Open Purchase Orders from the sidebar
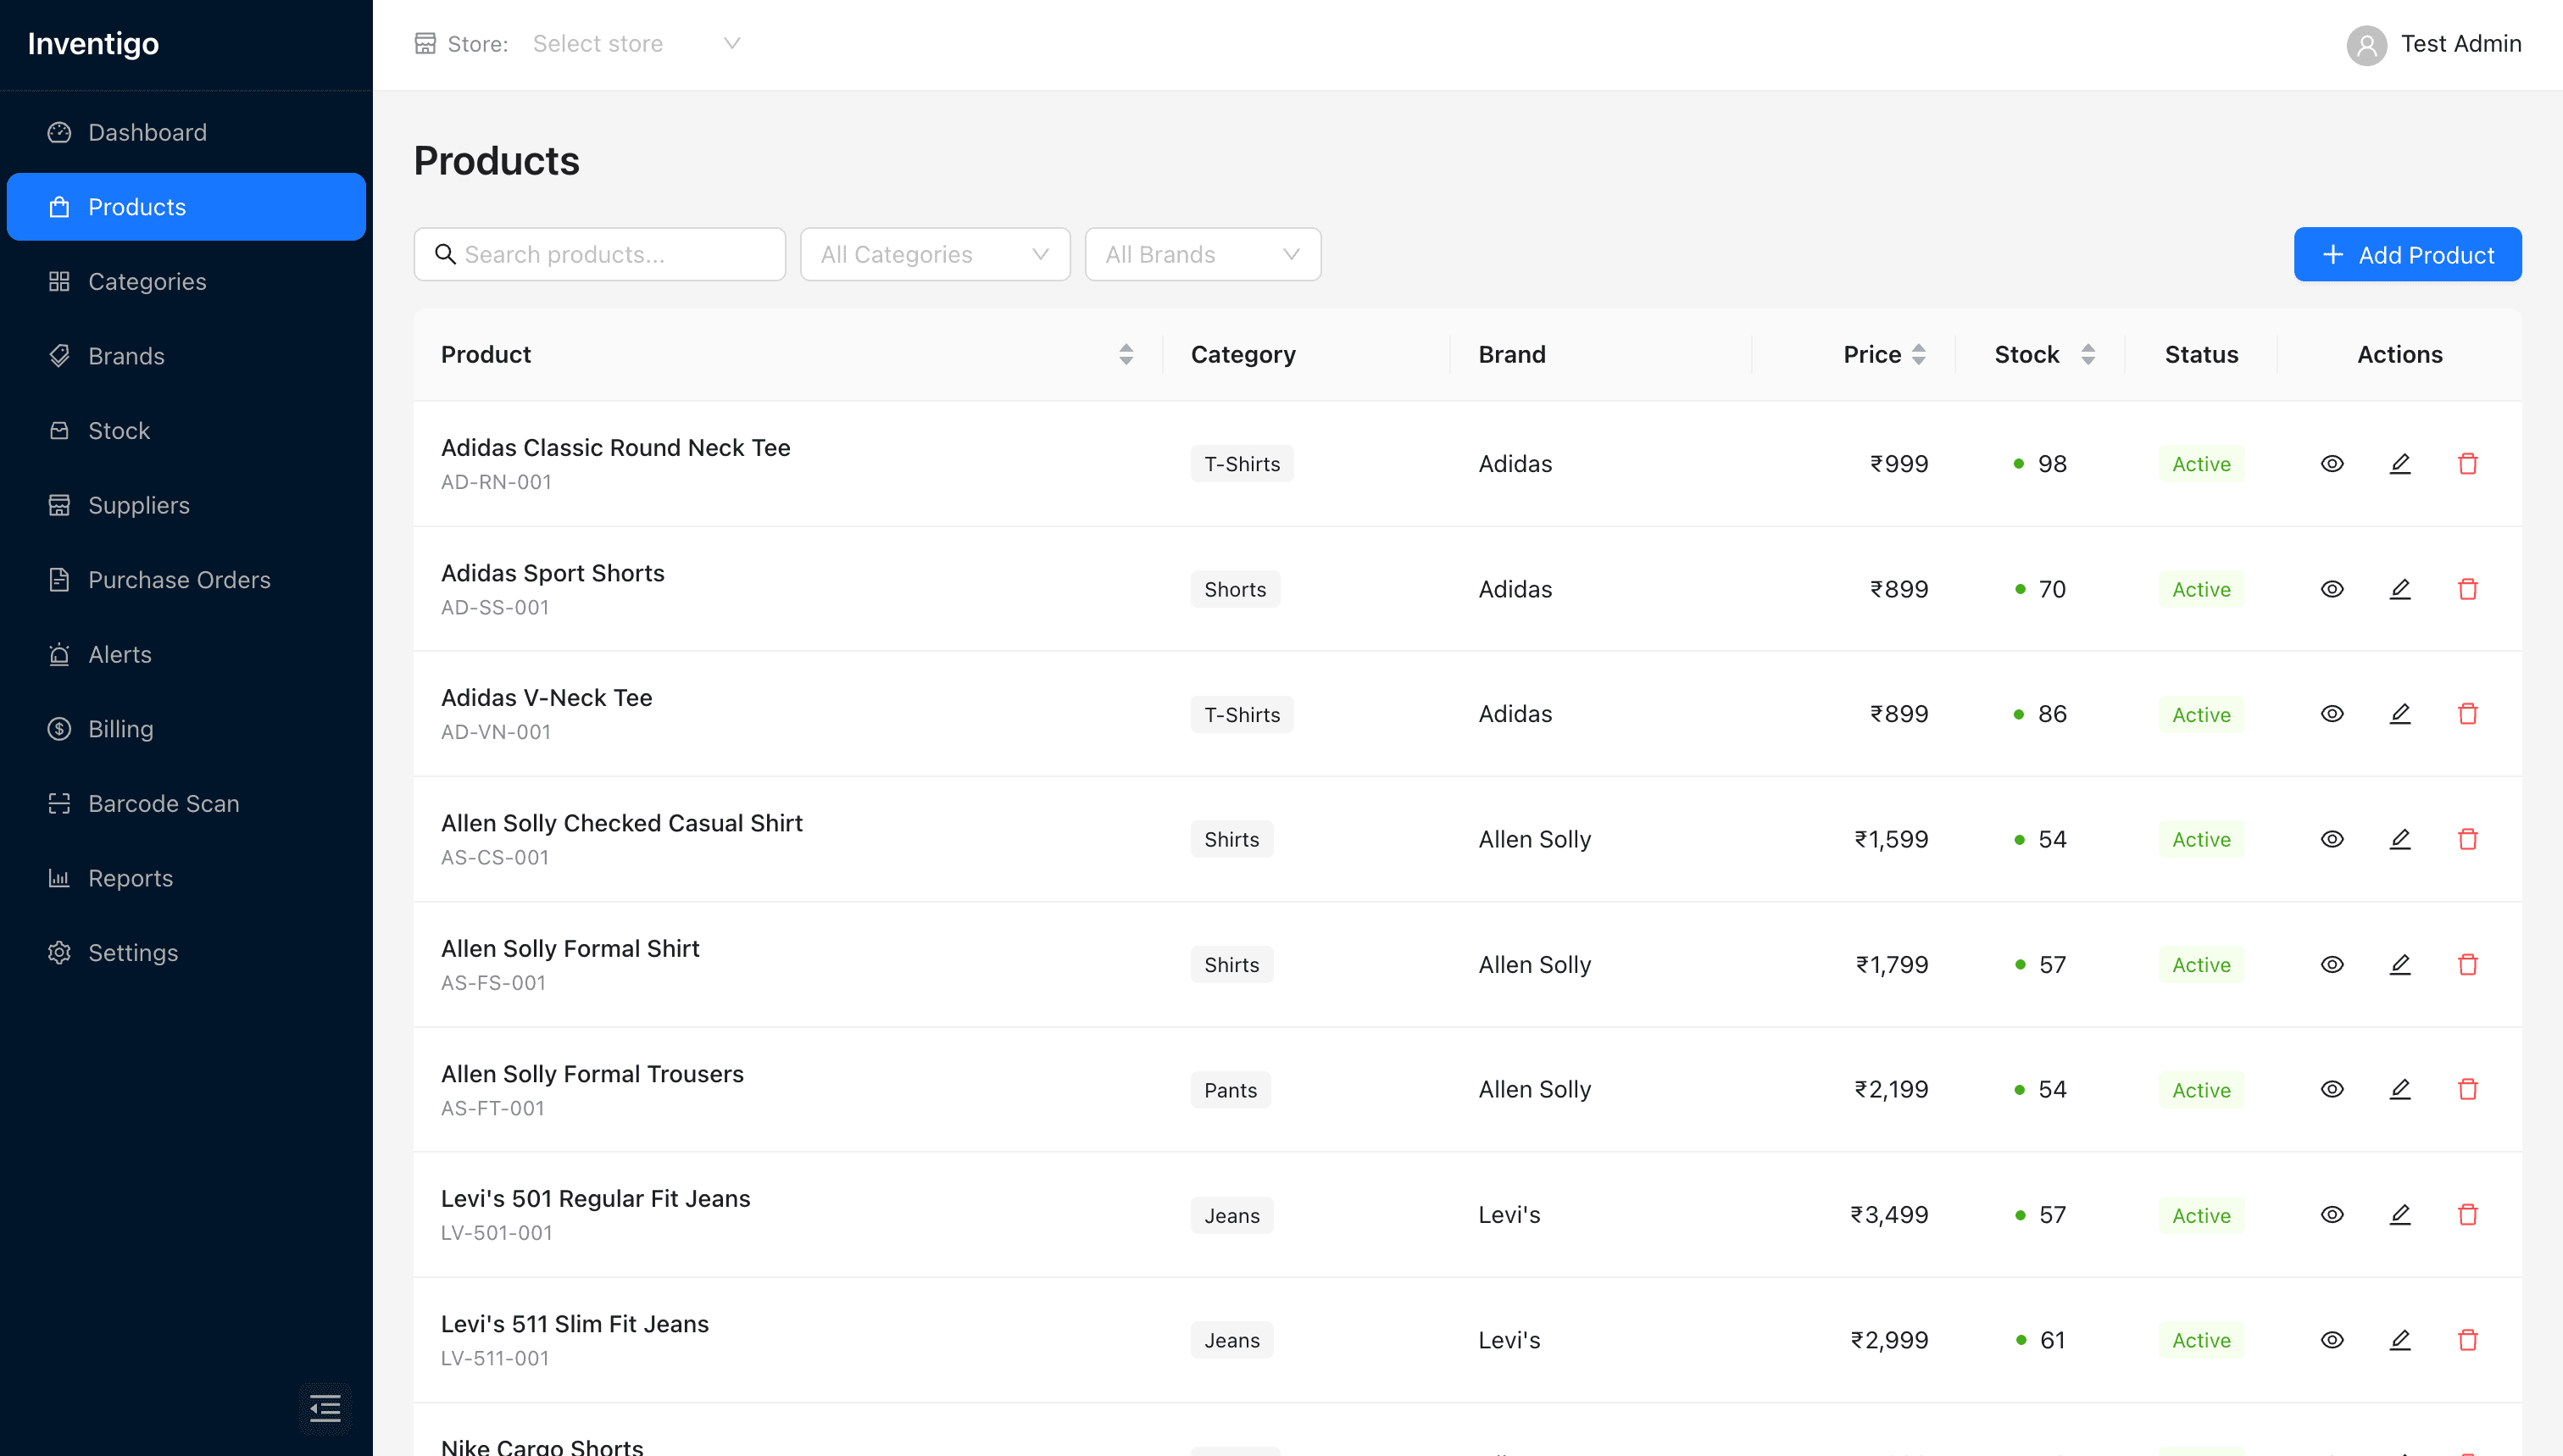Image resolution: width=2563 pixels, height=1456 pixels. (x=179, y=579)
